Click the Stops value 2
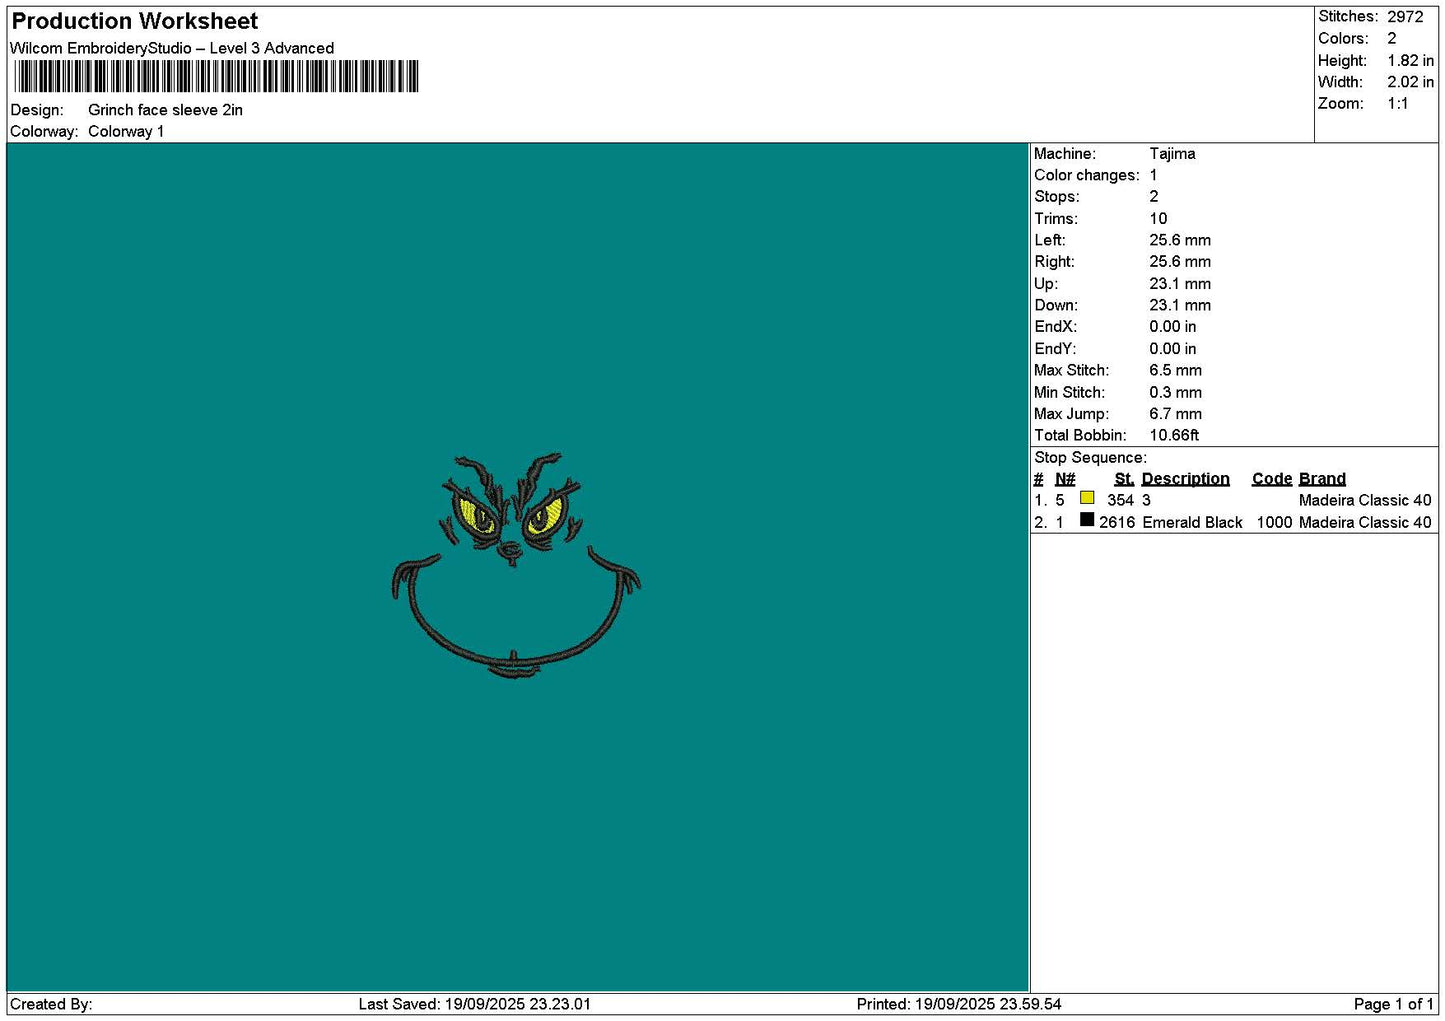Screen dimensions: 1445x1021 1154,197
